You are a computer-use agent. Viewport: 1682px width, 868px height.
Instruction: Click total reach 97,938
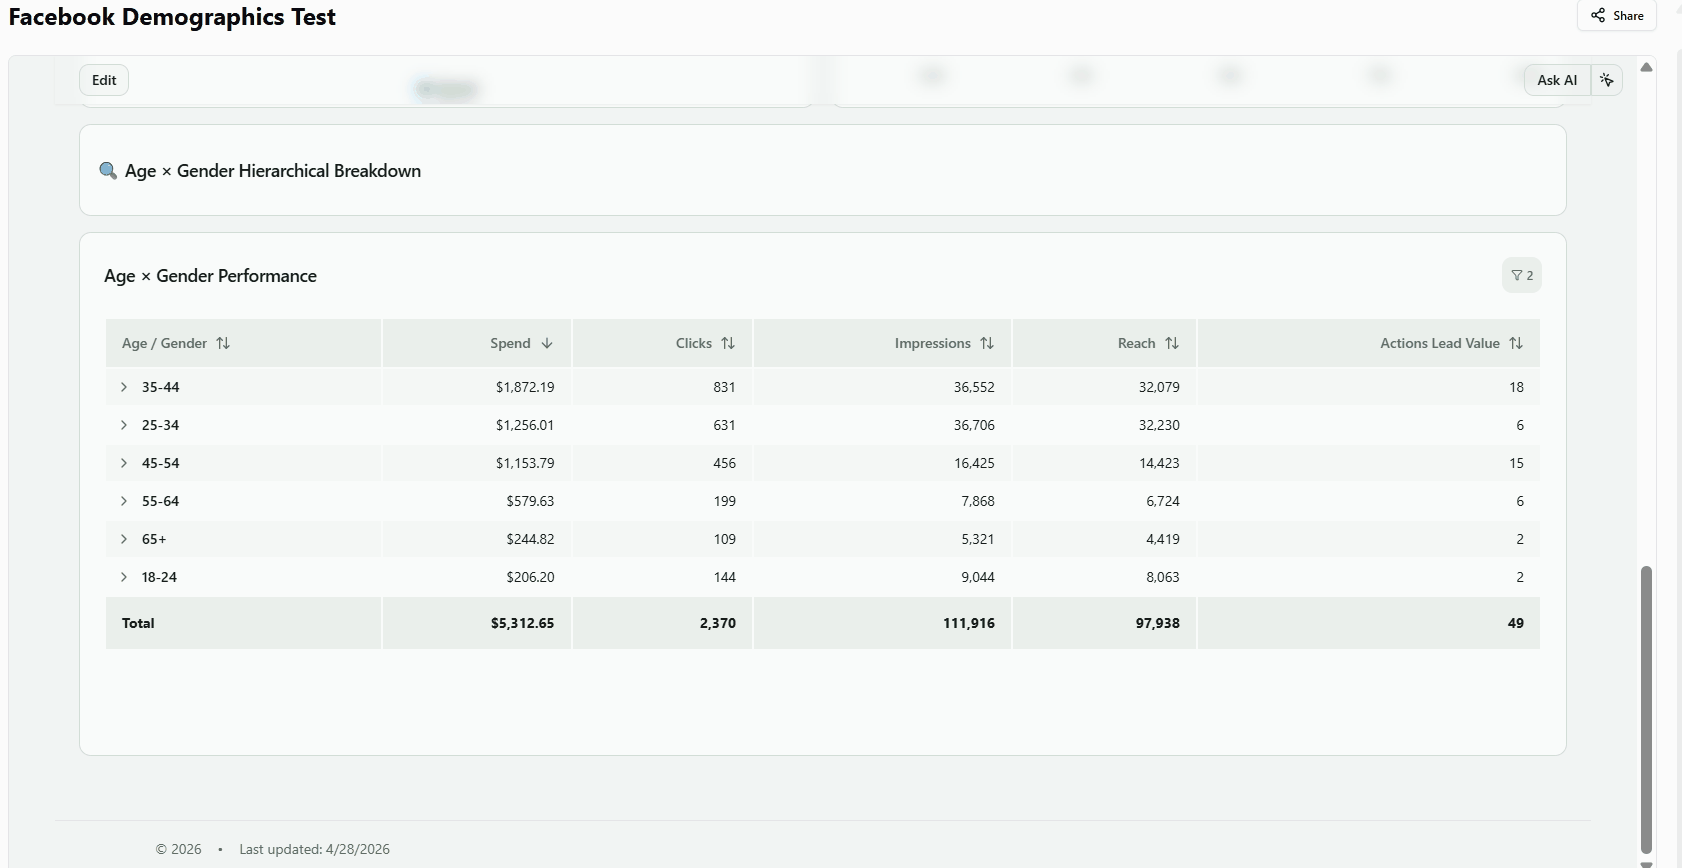coord(1158,623)
